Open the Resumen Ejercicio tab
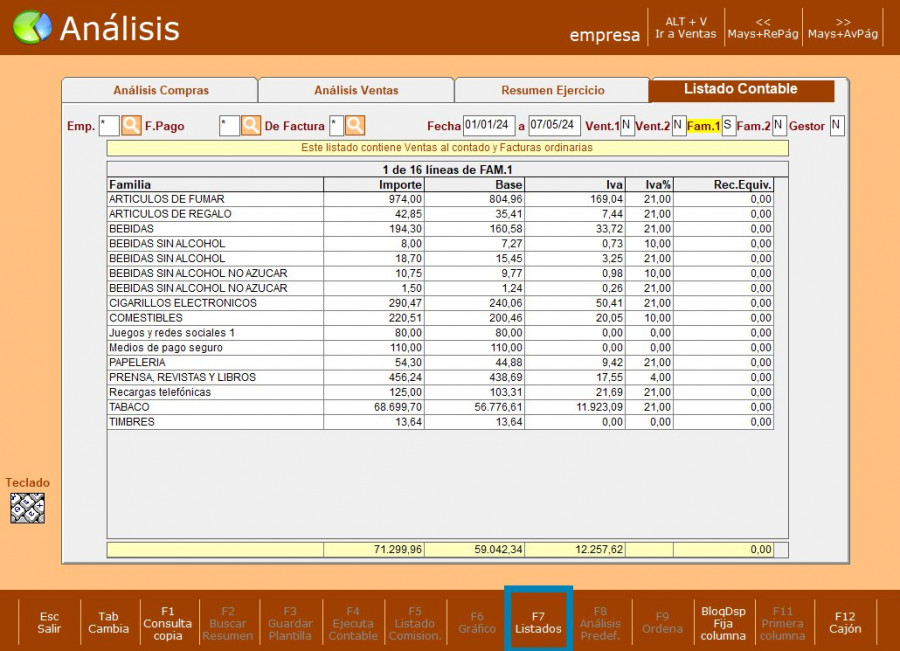Image resolution: width=900 pixels, height=651 pixels. 552,90
